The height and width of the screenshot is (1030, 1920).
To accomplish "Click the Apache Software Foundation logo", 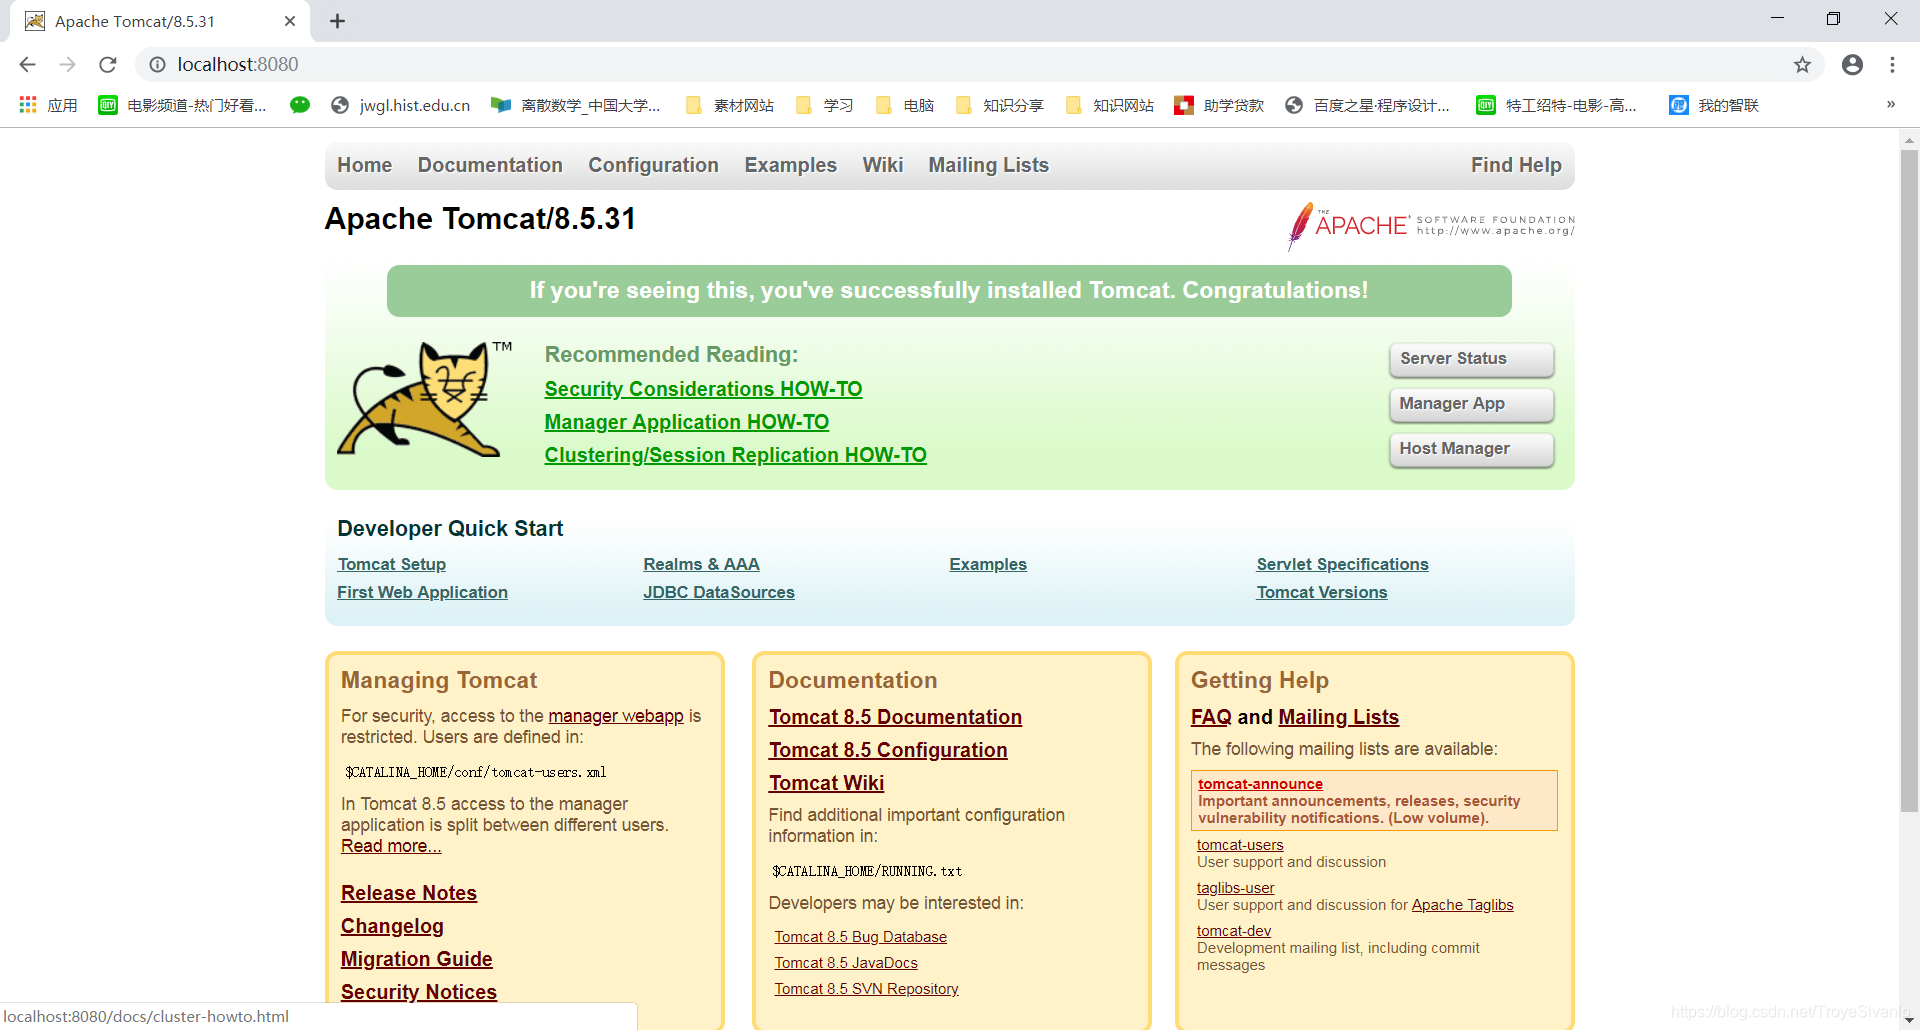I will (x=1431, y=225).
